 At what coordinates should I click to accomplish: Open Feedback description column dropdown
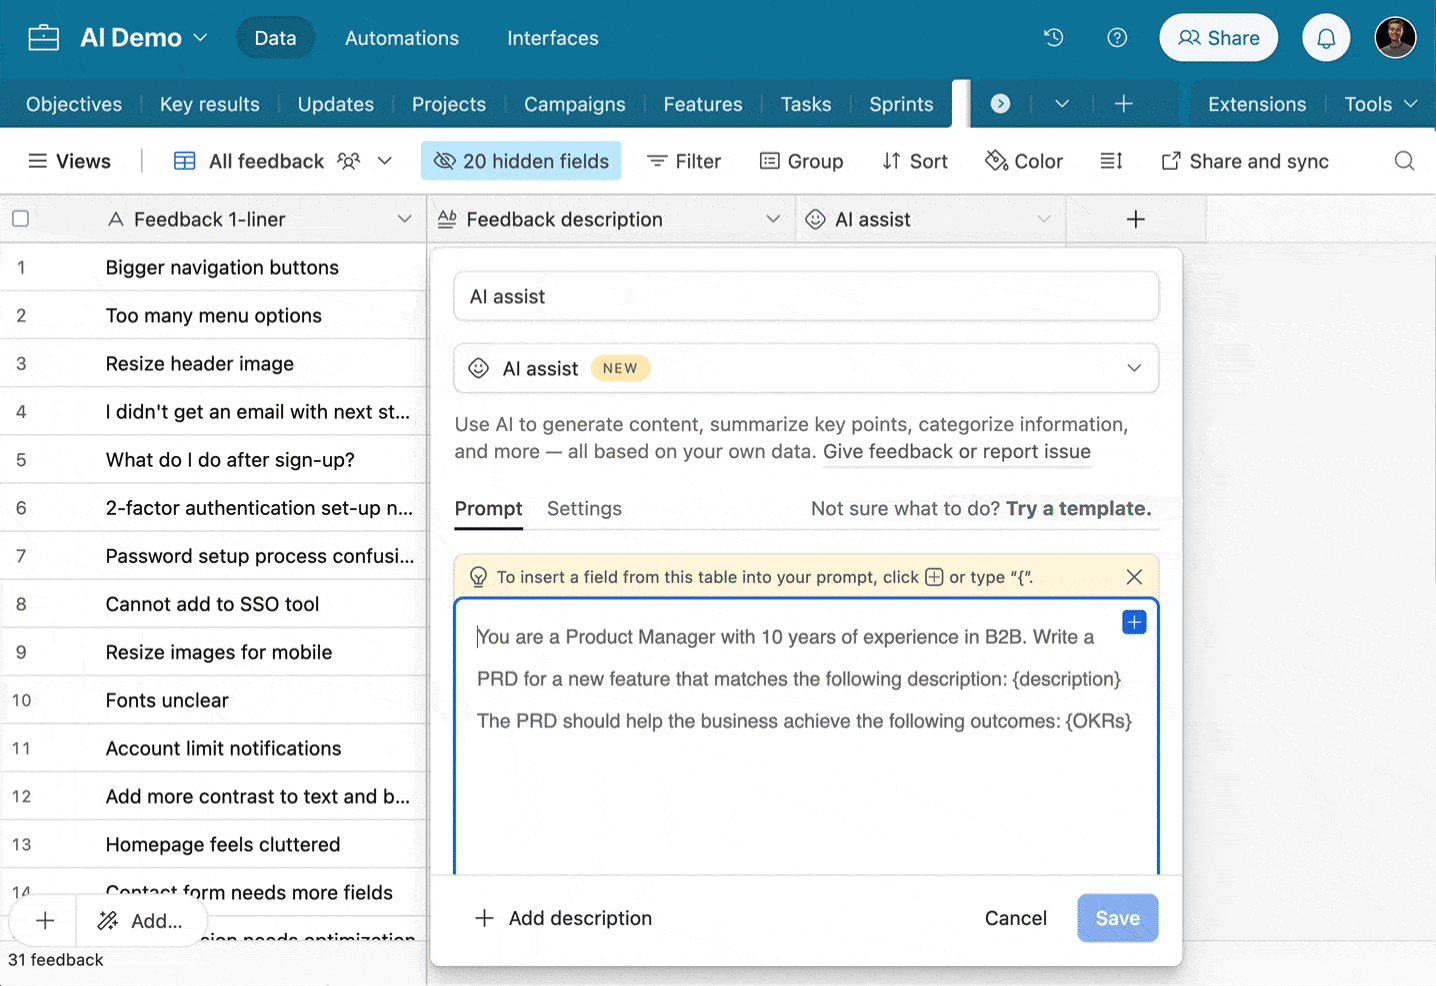click(x=773, y=219)
